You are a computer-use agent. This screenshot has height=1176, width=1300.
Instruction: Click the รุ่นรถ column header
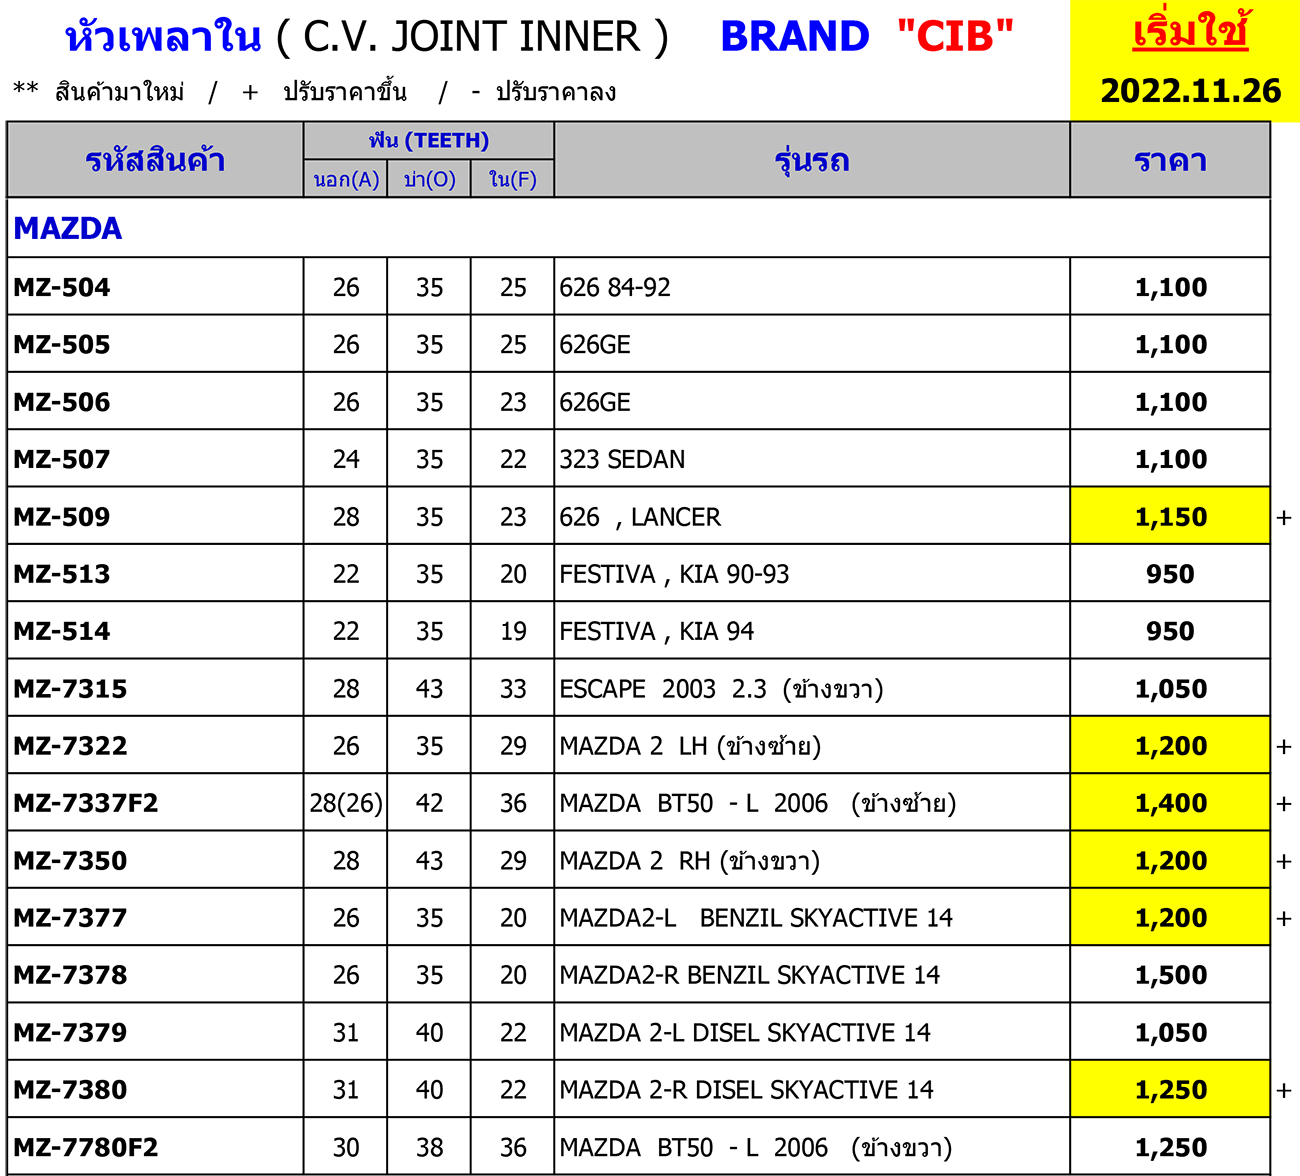tap(812, 160)
